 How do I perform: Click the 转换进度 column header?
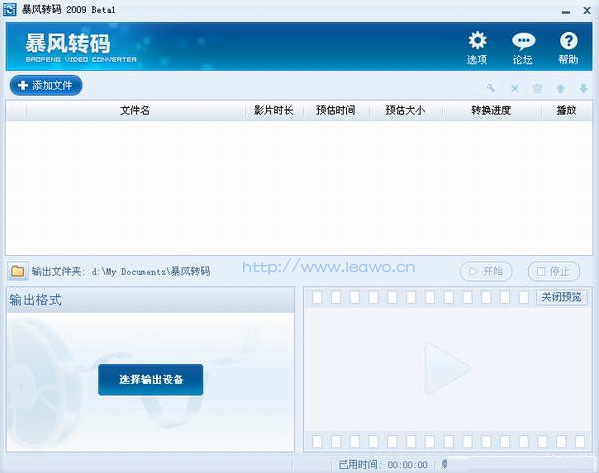(491, 110)
